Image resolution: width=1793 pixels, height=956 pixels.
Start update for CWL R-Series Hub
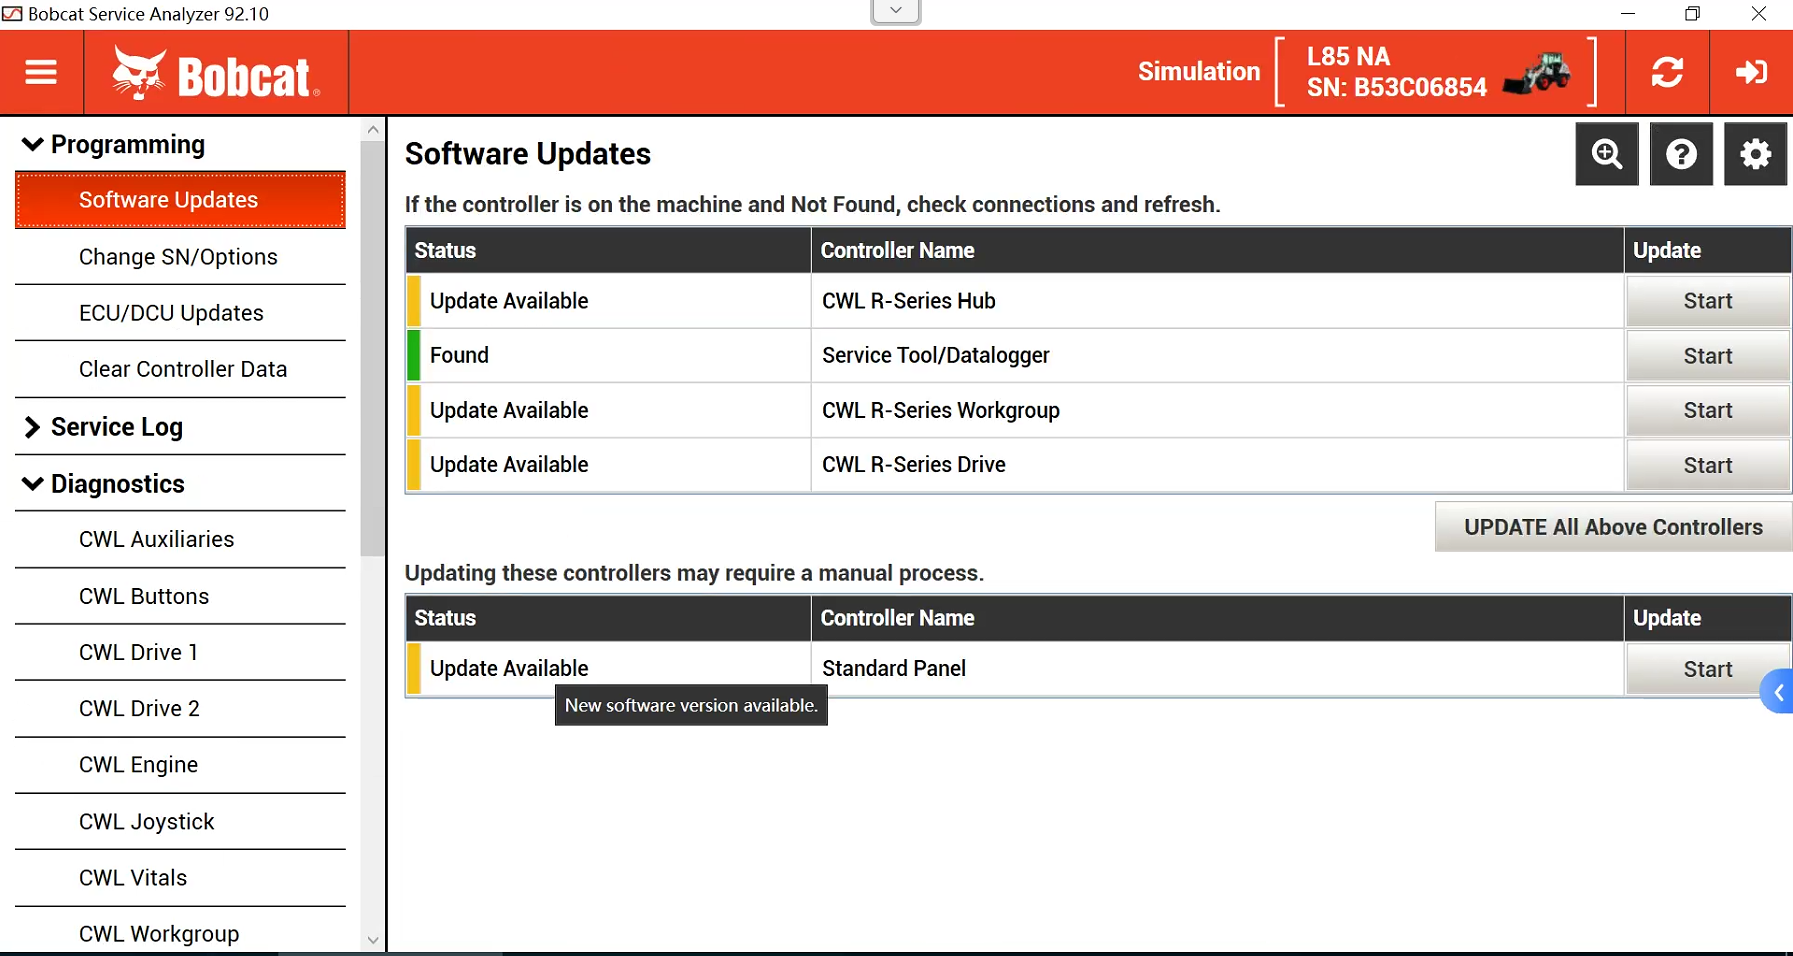click(x=1707, y=301)
